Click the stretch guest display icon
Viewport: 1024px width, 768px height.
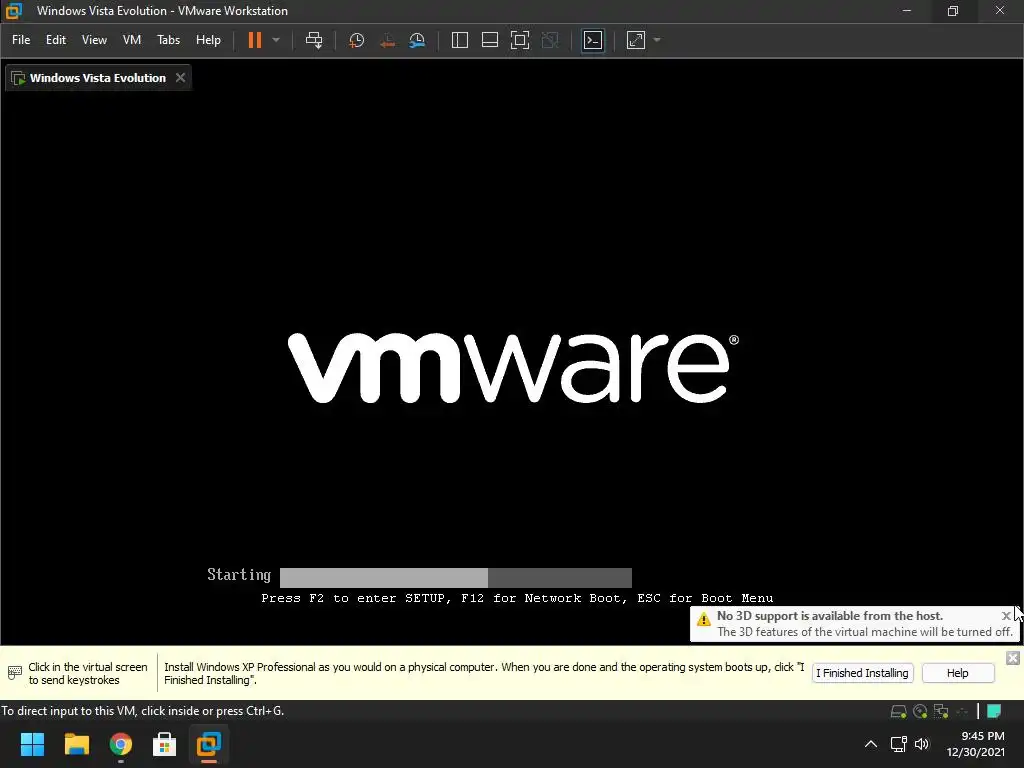[635, 40]
